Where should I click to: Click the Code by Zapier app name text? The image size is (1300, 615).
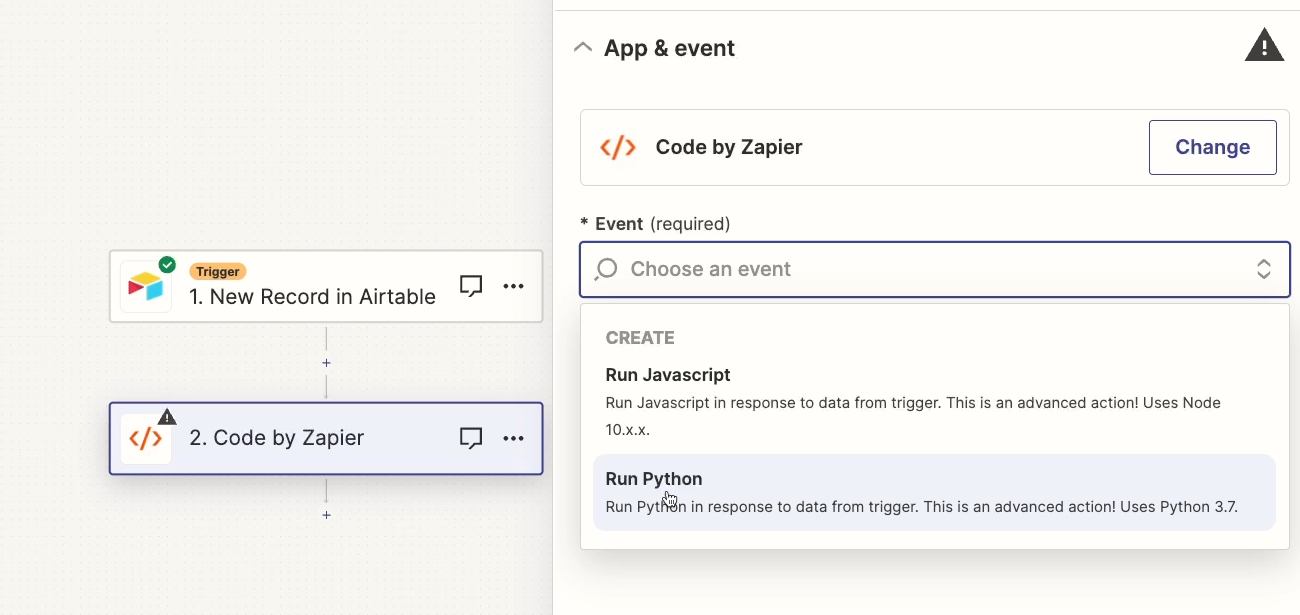pyautogui.click(x=729, y=147)
